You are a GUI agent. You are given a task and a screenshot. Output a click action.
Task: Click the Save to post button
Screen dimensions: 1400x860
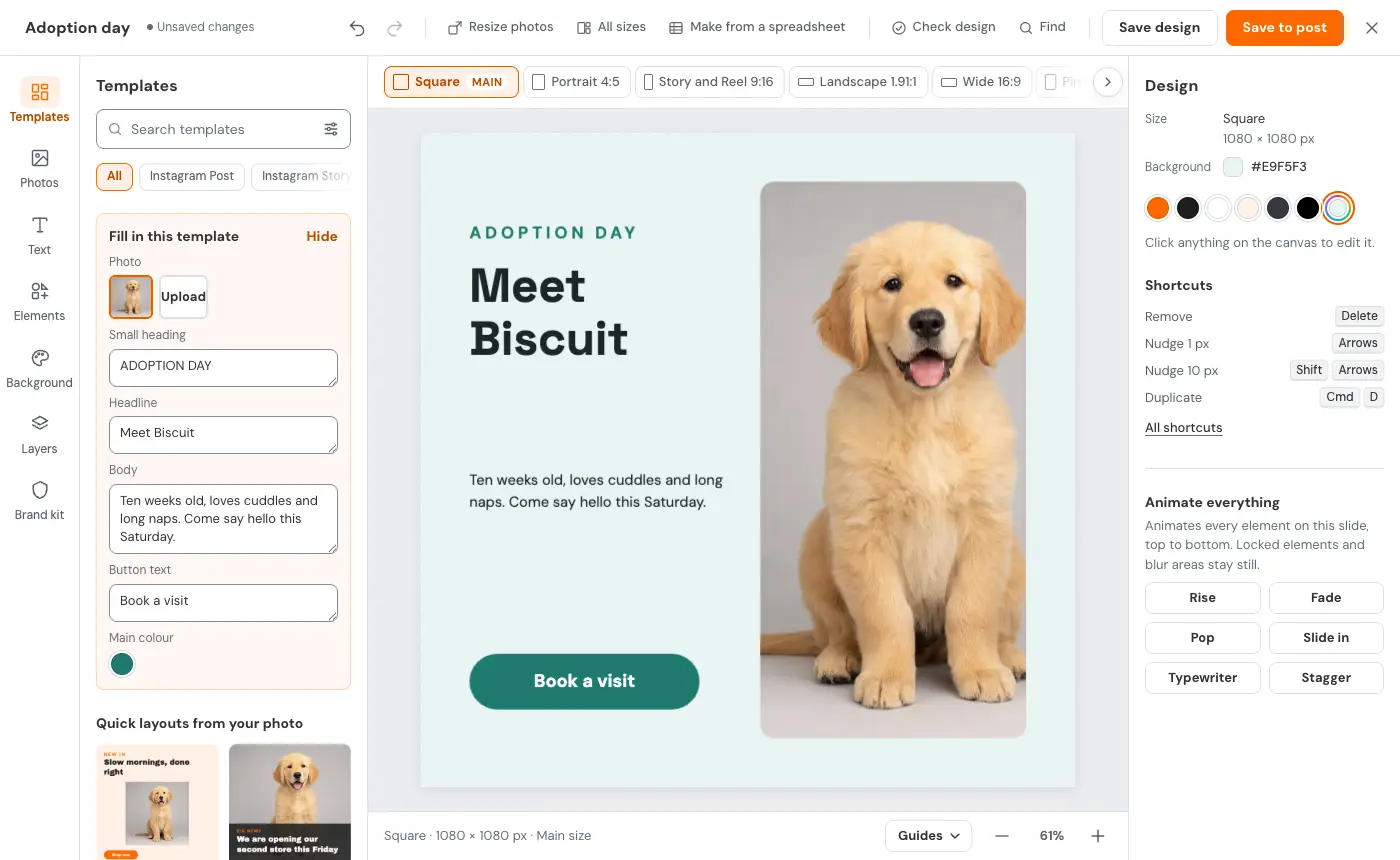pos(1284,28)
